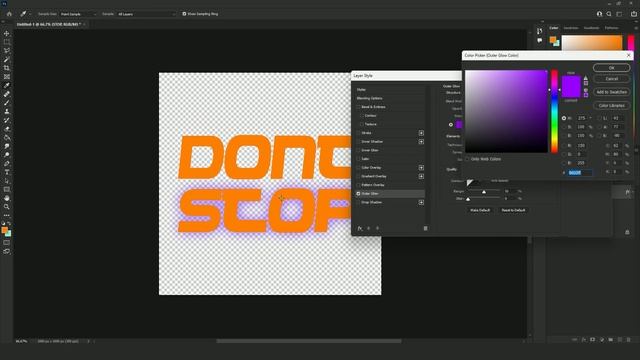
Task: Click Reset to Default in Layer Style
Action: point(513,210)
